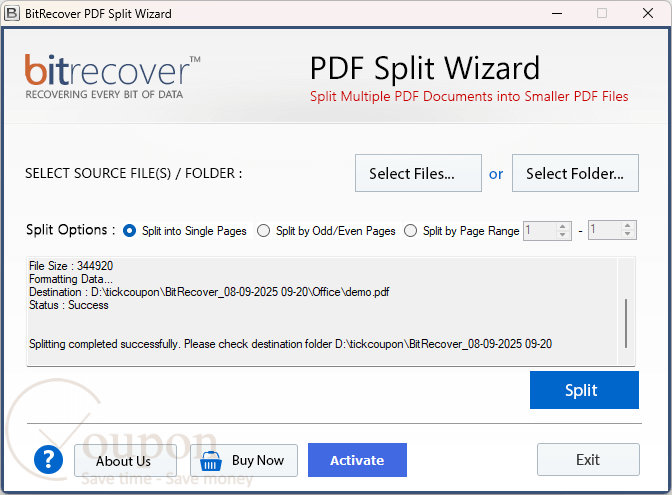Decrease the start page range value
672x495 pixels.
tap(563, 235)
